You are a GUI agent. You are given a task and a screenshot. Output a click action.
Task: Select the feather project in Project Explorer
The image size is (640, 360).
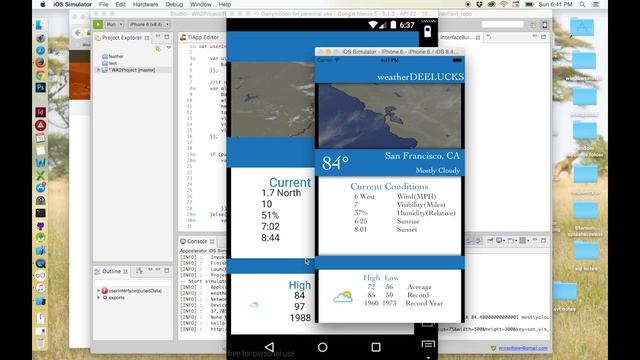(x=113, y=56)
